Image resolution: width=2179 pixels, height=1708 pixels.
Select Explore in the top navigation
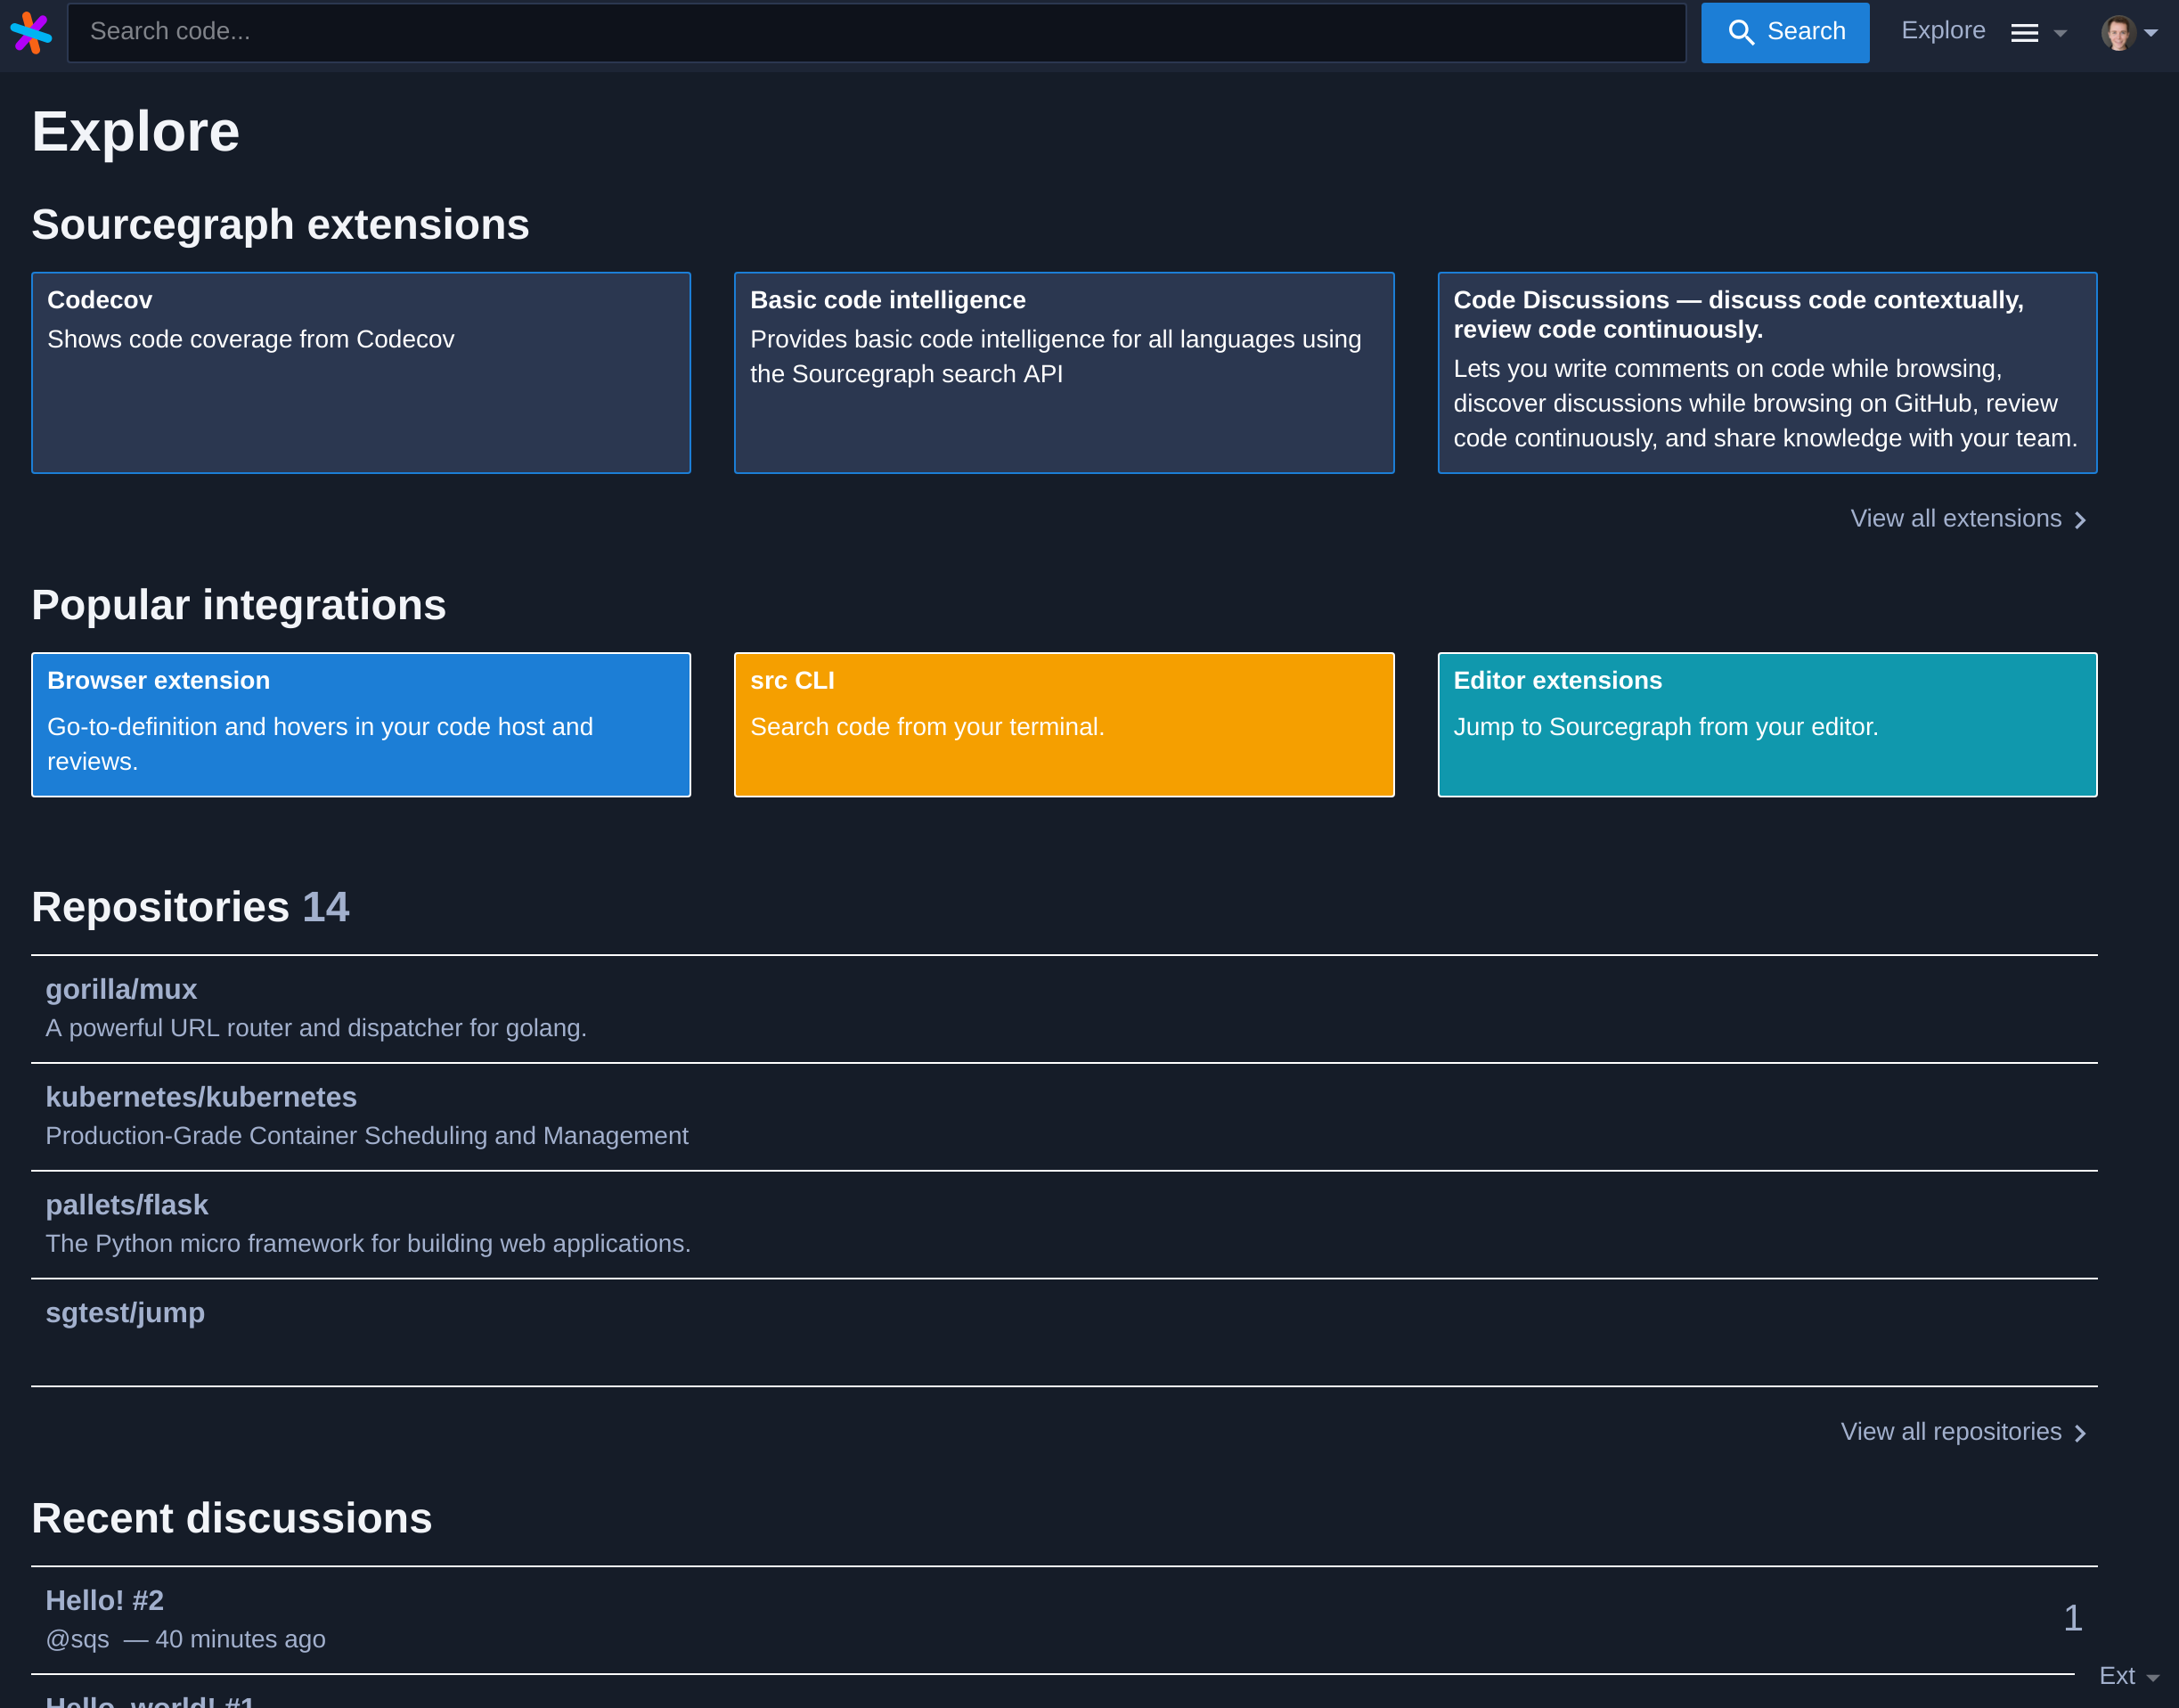(1942, 29)
